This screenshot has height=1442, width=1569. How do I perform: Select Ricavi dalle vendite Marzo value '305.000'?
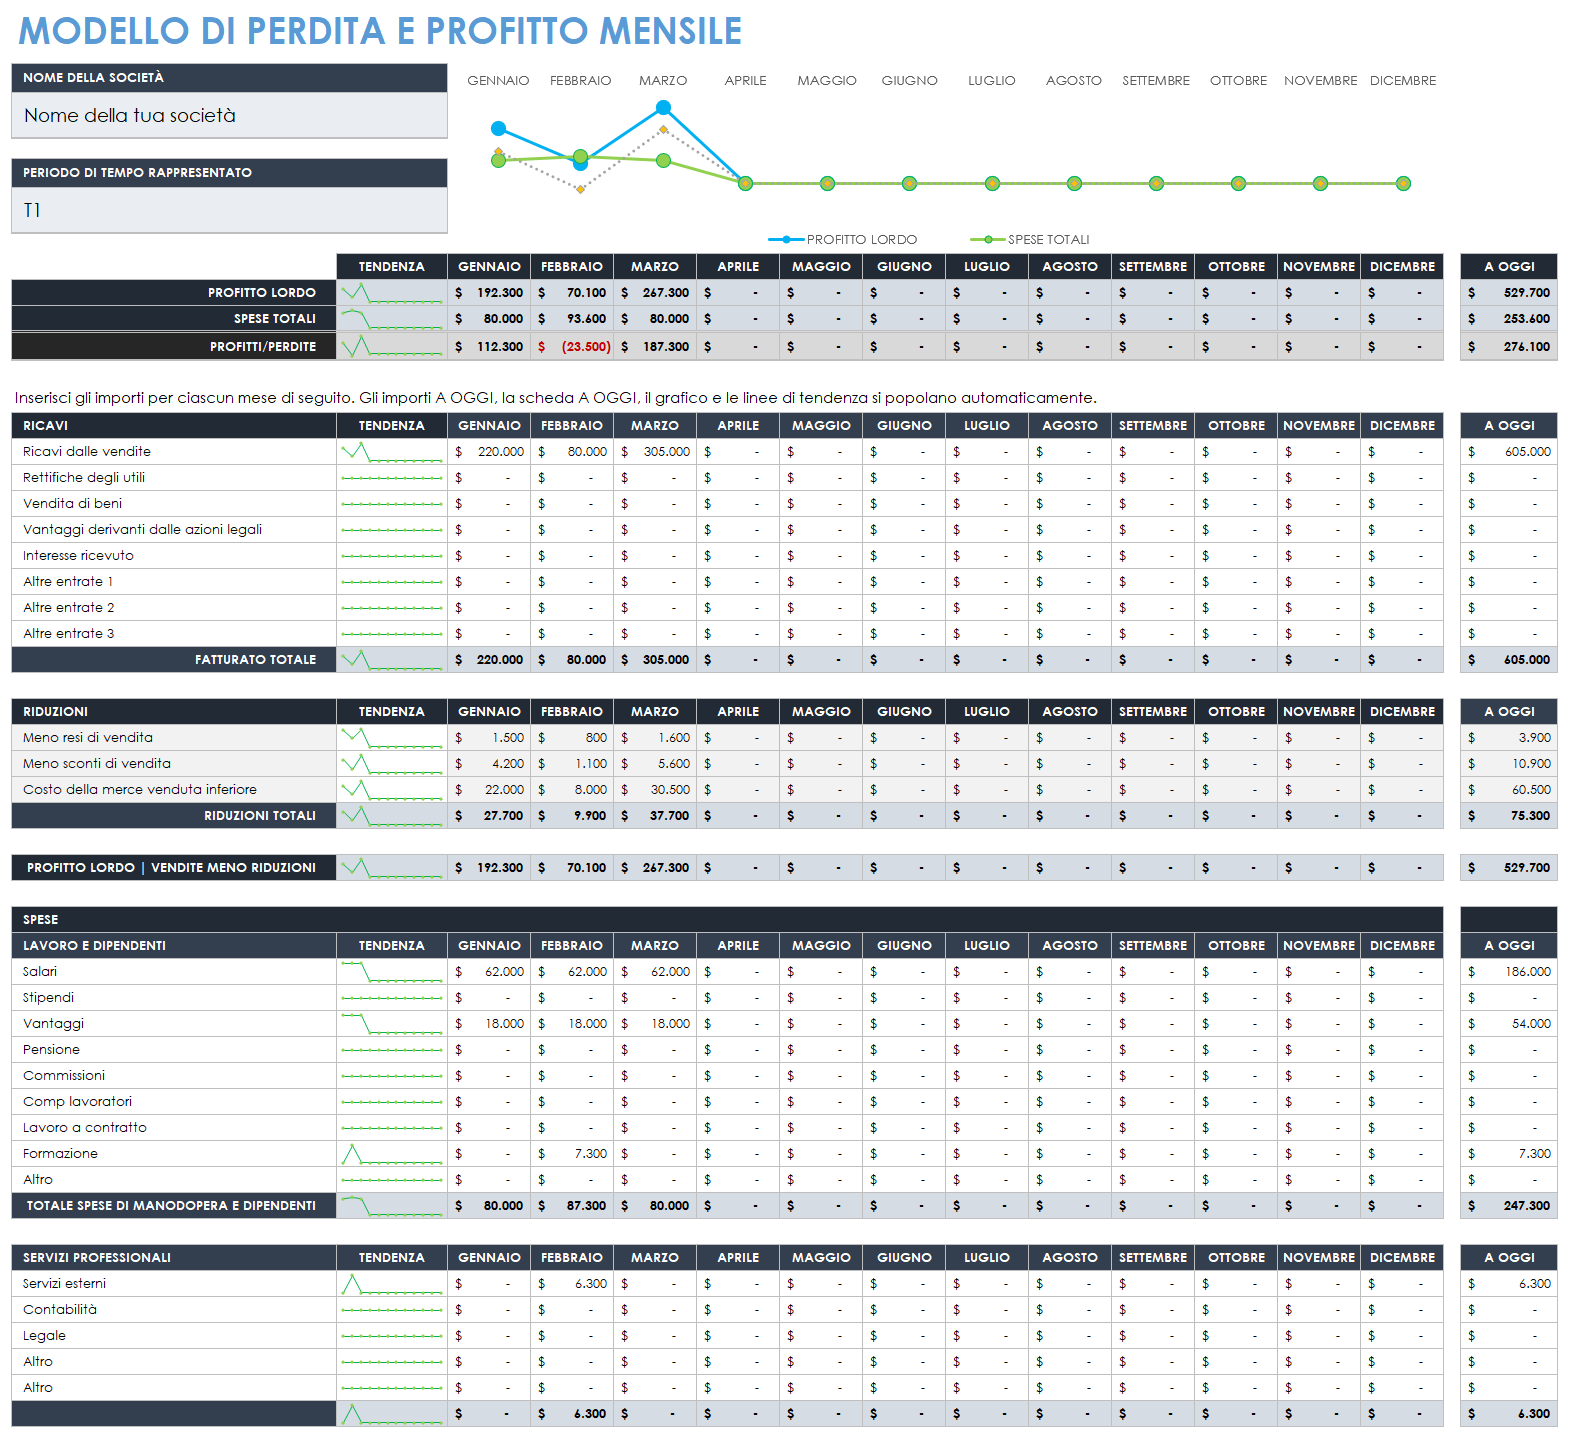click(x=655, y=452)
